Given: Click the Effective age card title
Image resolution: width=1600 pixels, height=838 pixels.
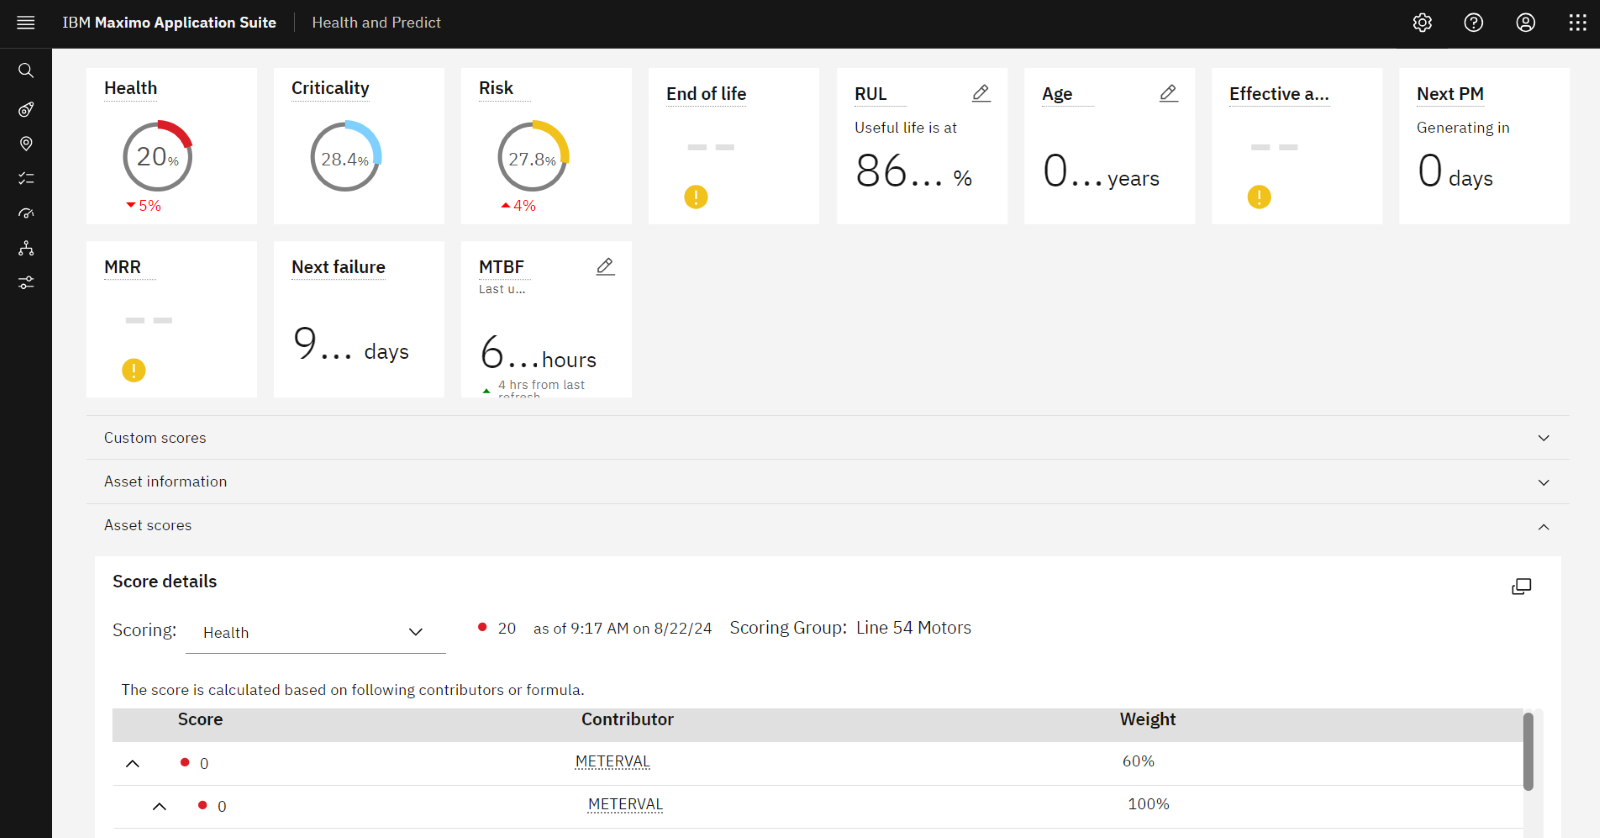Looking at the screenshot, I should coord(1279,94).
